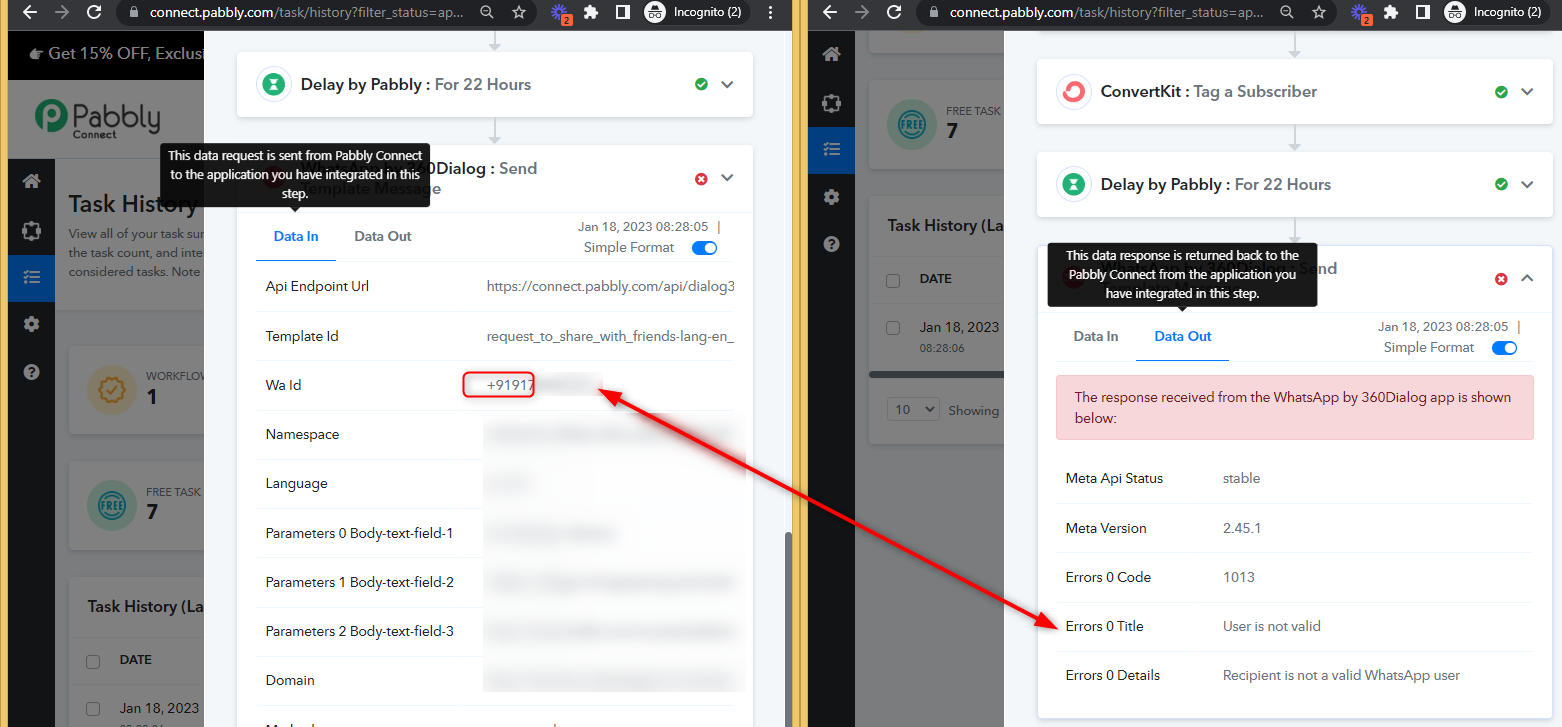The height and width of the screenshot is (727, 1562).
Task: Switch to Data In tab in right window
Action: (1096, 337)
